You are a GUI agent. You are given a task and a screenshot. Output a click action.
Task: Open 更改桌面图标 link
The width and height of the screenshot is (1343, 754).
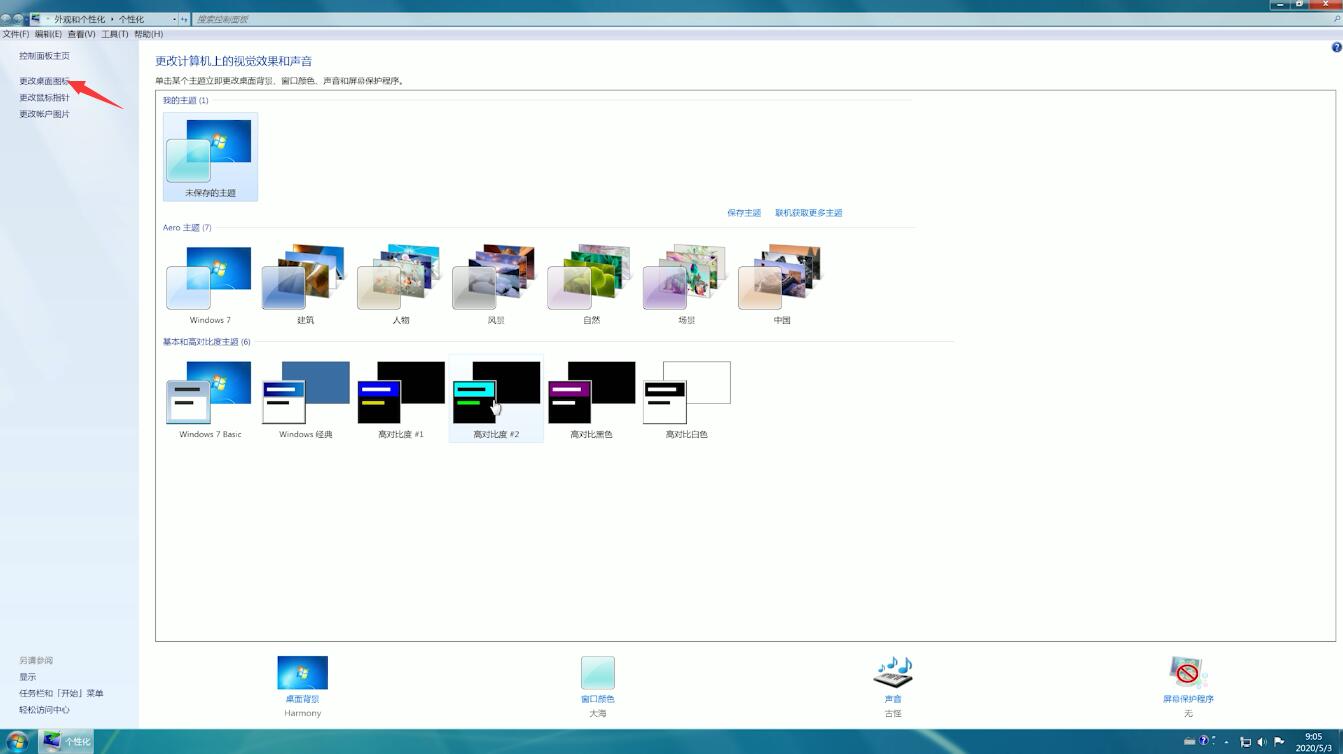click(45, 81)
